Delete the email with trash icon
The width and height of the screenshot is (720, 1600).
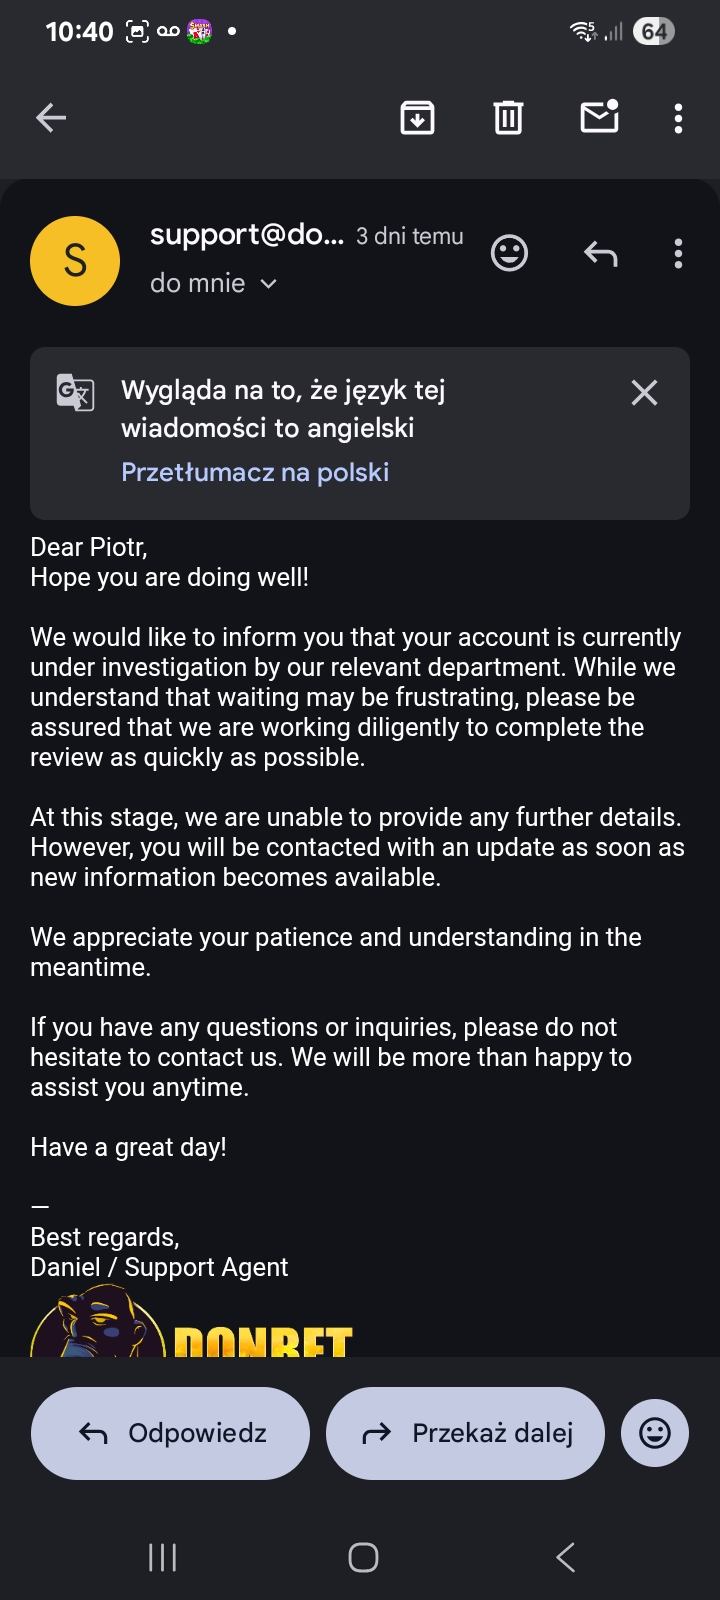click(508, 118)
